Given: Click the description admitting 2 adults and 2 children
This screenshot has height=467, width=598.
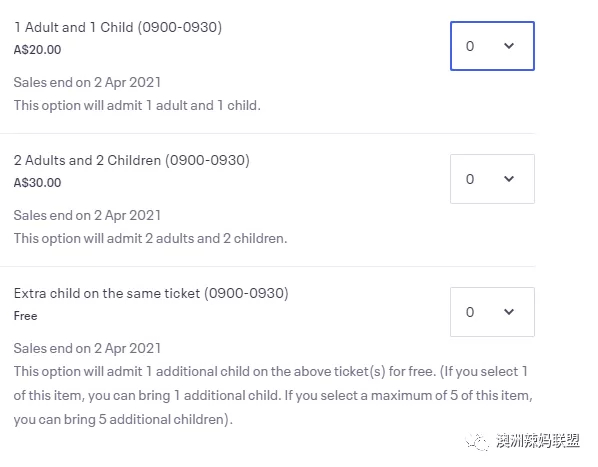Looking at the screenshot, I should pyautogui.click(x=151, y=239).
